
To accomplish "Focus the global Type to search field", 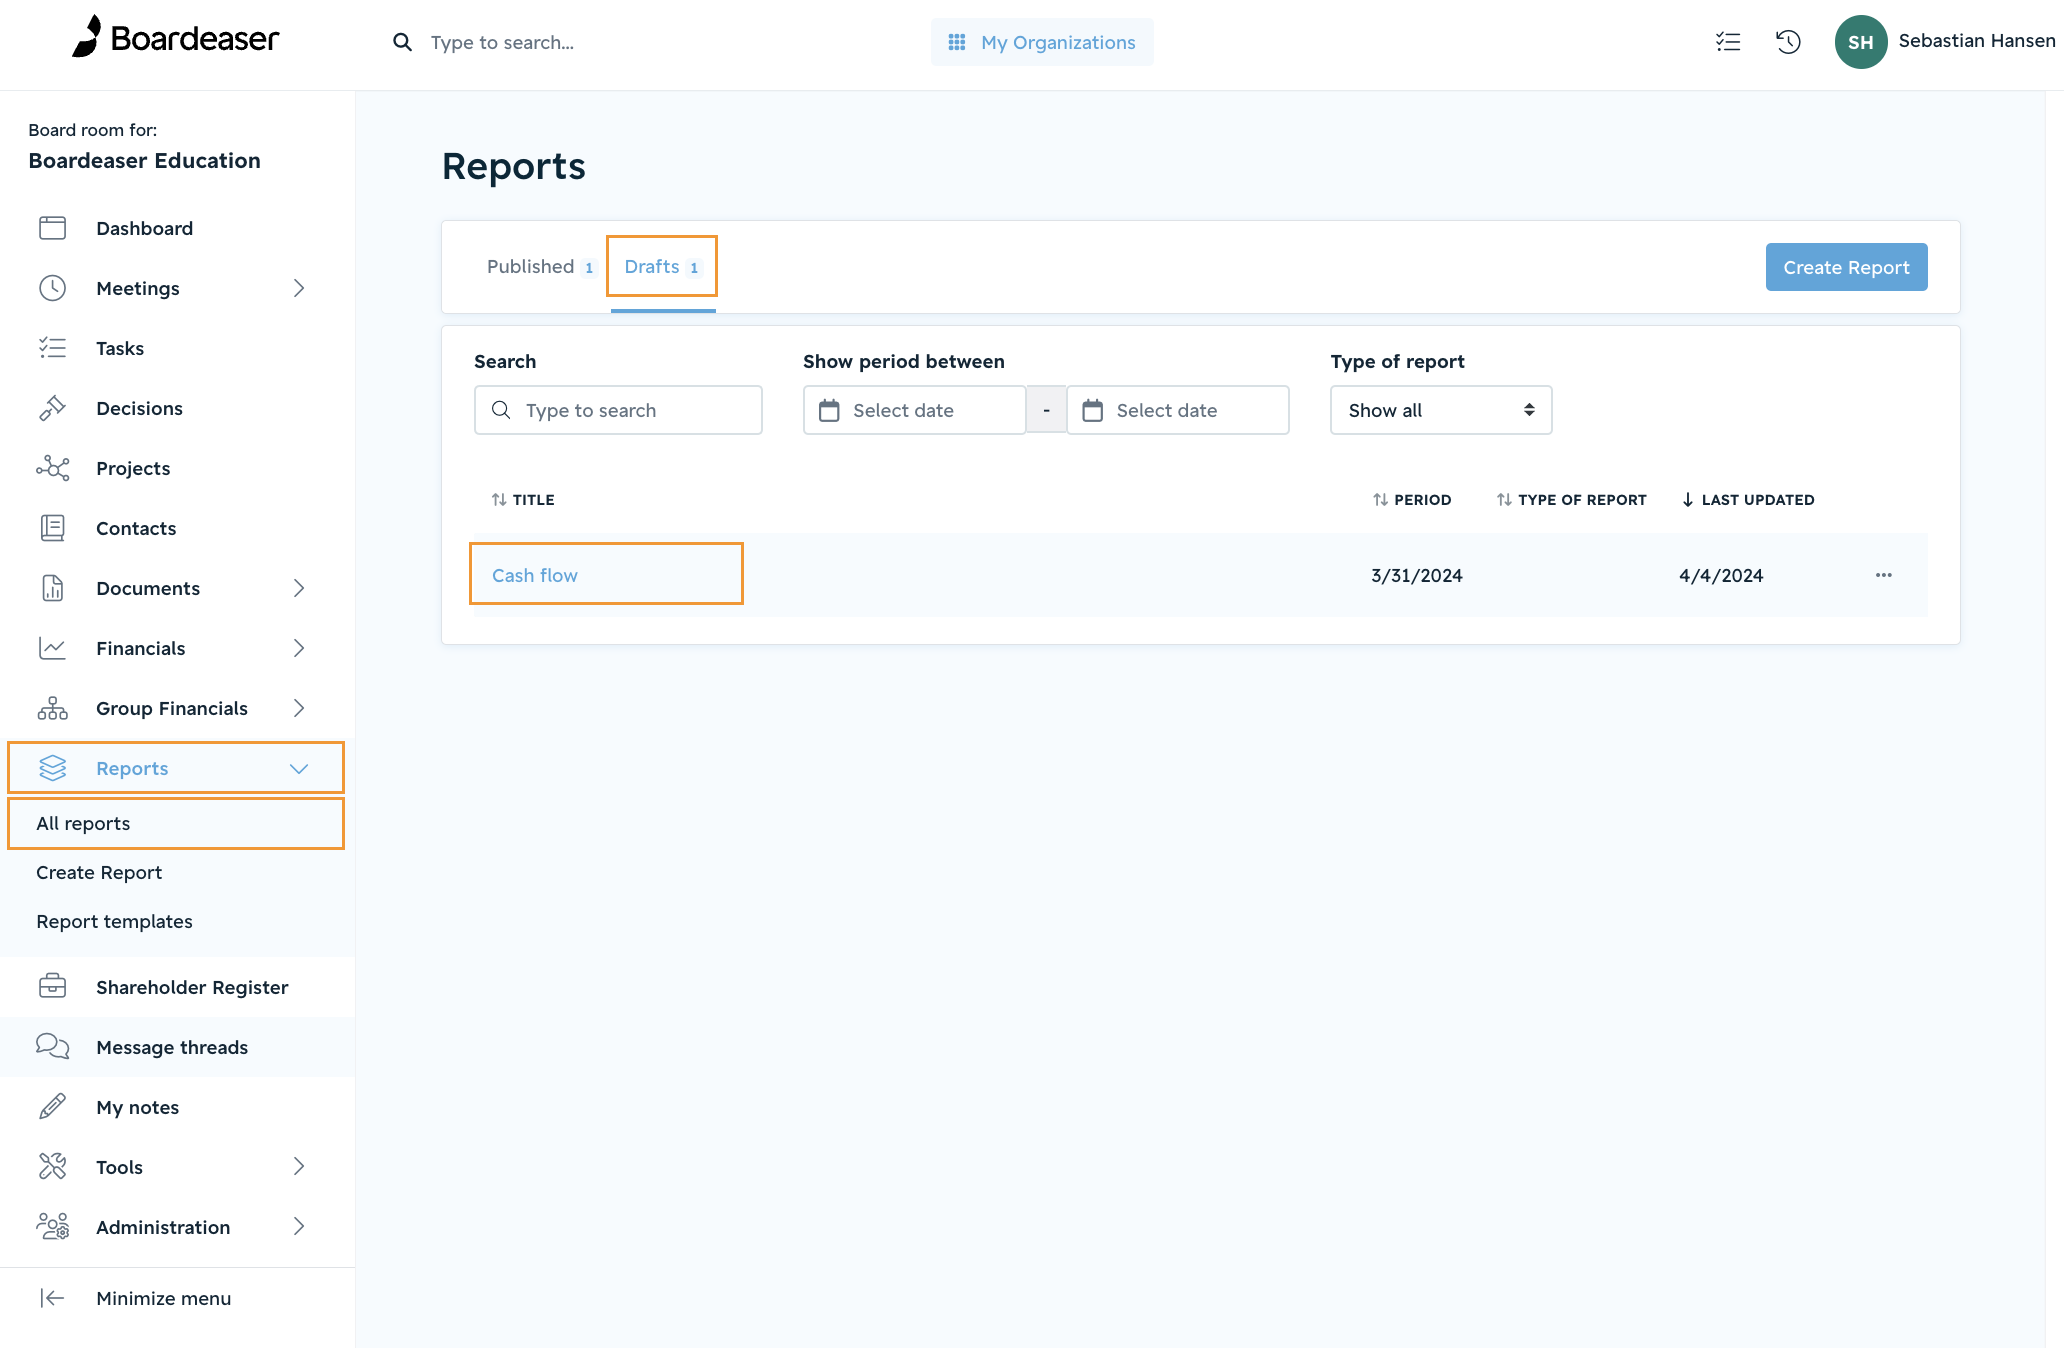I will click(x=502, y=42).
